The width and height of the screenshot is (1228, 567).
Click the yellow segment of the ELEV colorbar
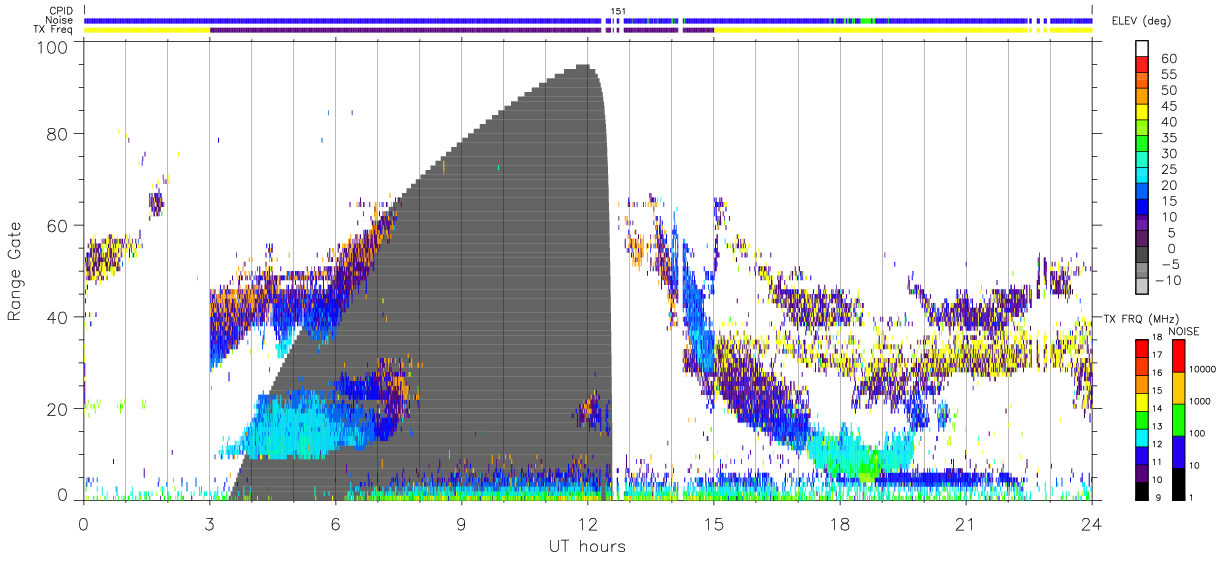click(1141, 114)
